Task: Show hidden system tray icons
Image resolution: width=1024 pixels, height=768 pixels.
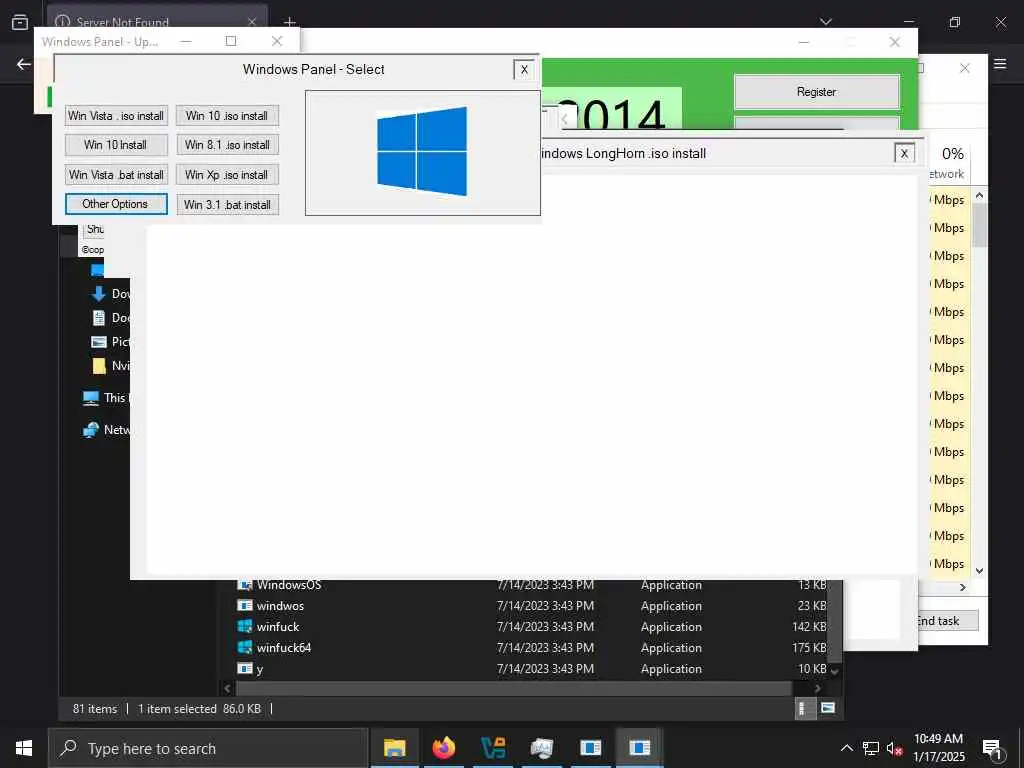Action: (x=846, y=748)
